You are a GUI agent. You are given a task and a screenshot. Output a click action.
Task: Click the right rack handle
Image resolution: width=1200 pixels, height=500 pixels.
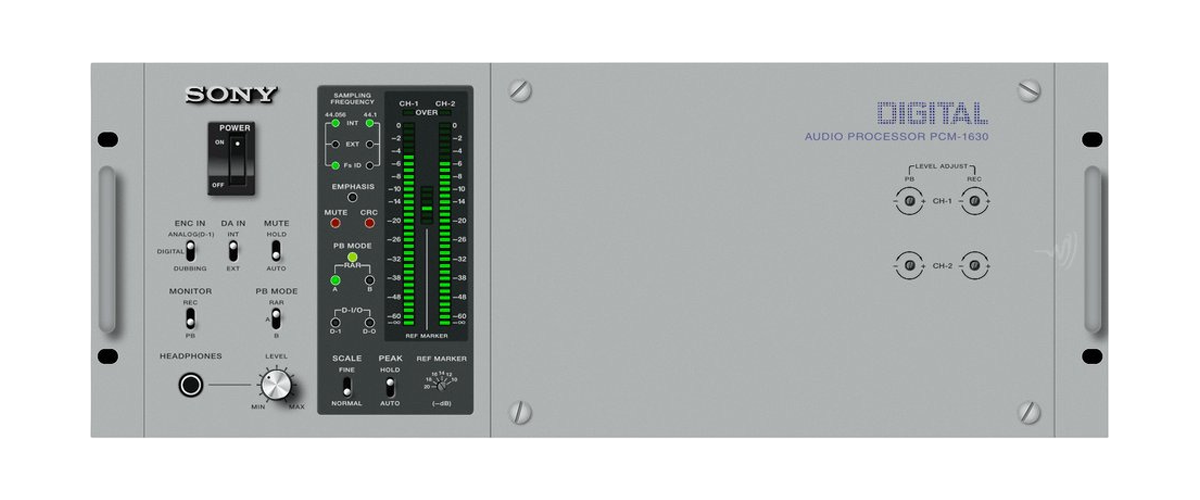1093,250
